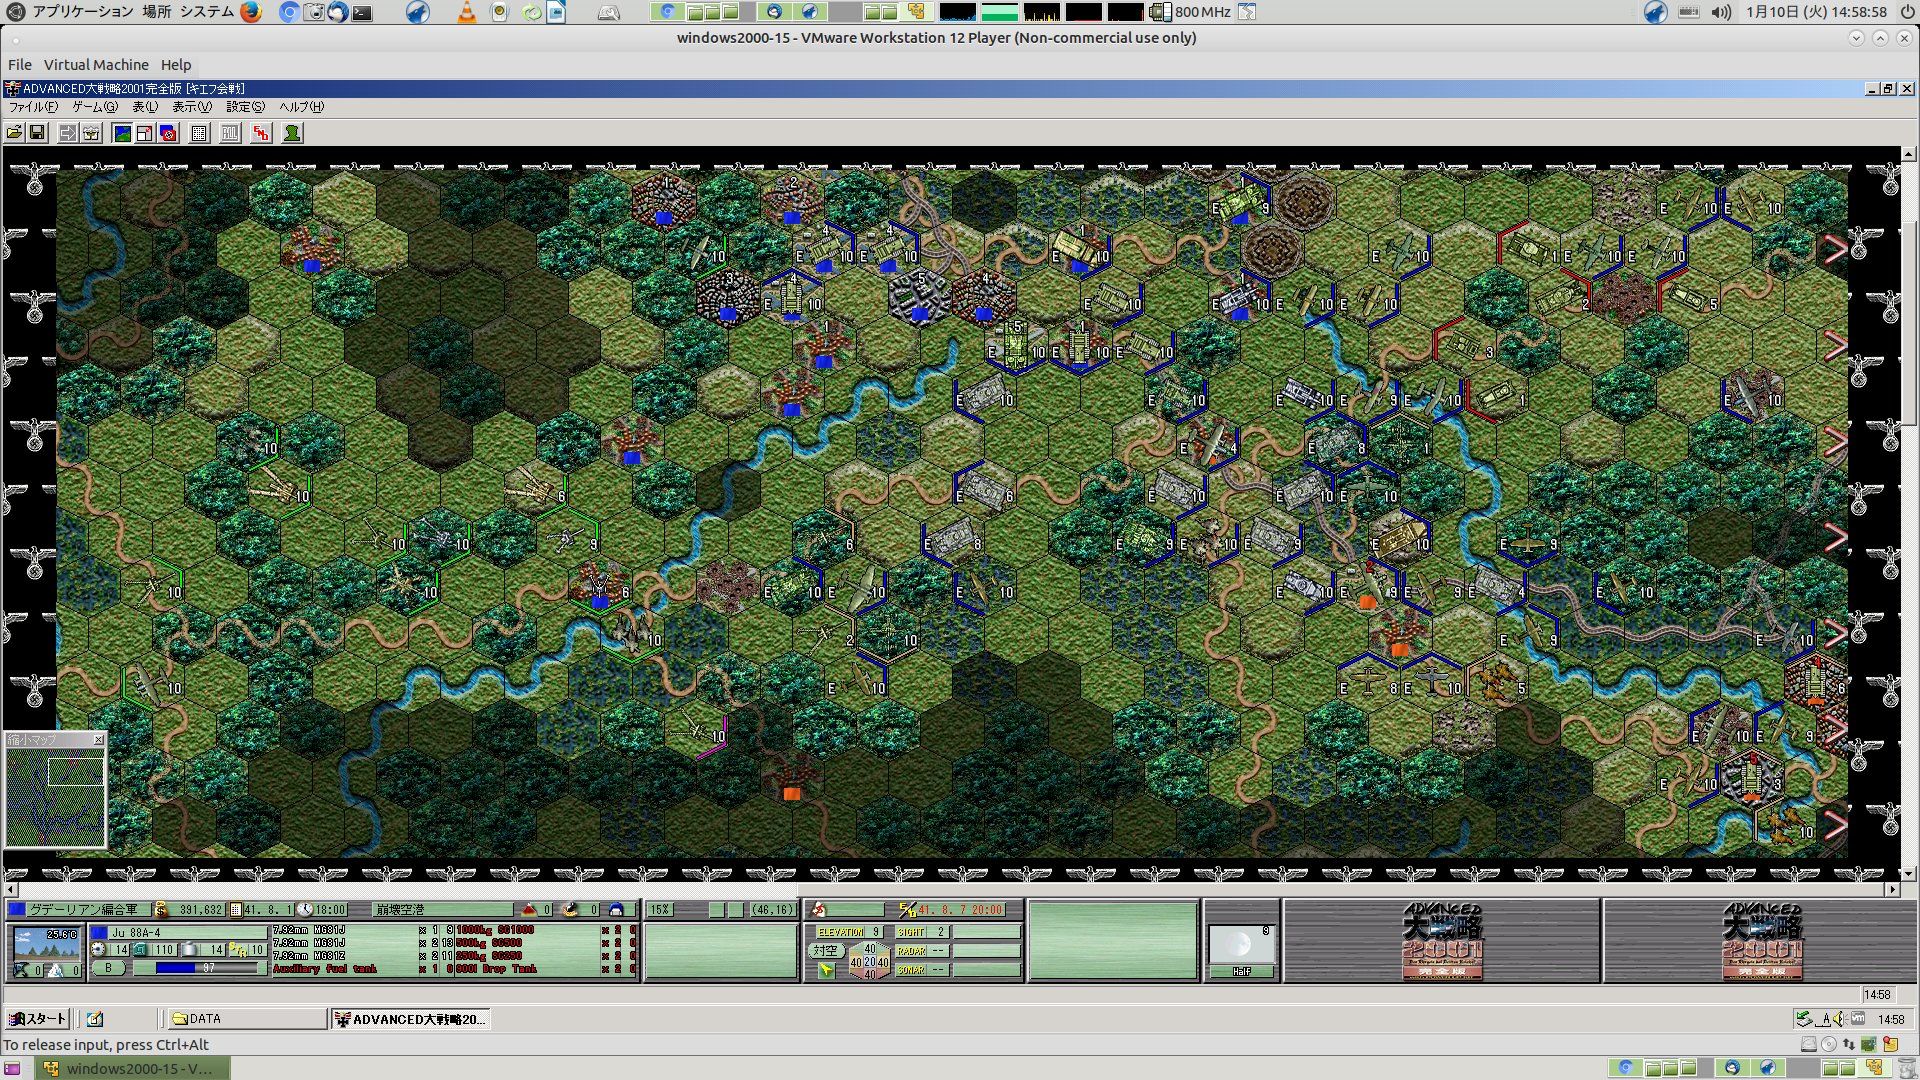Click the red END turn toolbar icon
1920x1080 pixels.
coord(261,133)
